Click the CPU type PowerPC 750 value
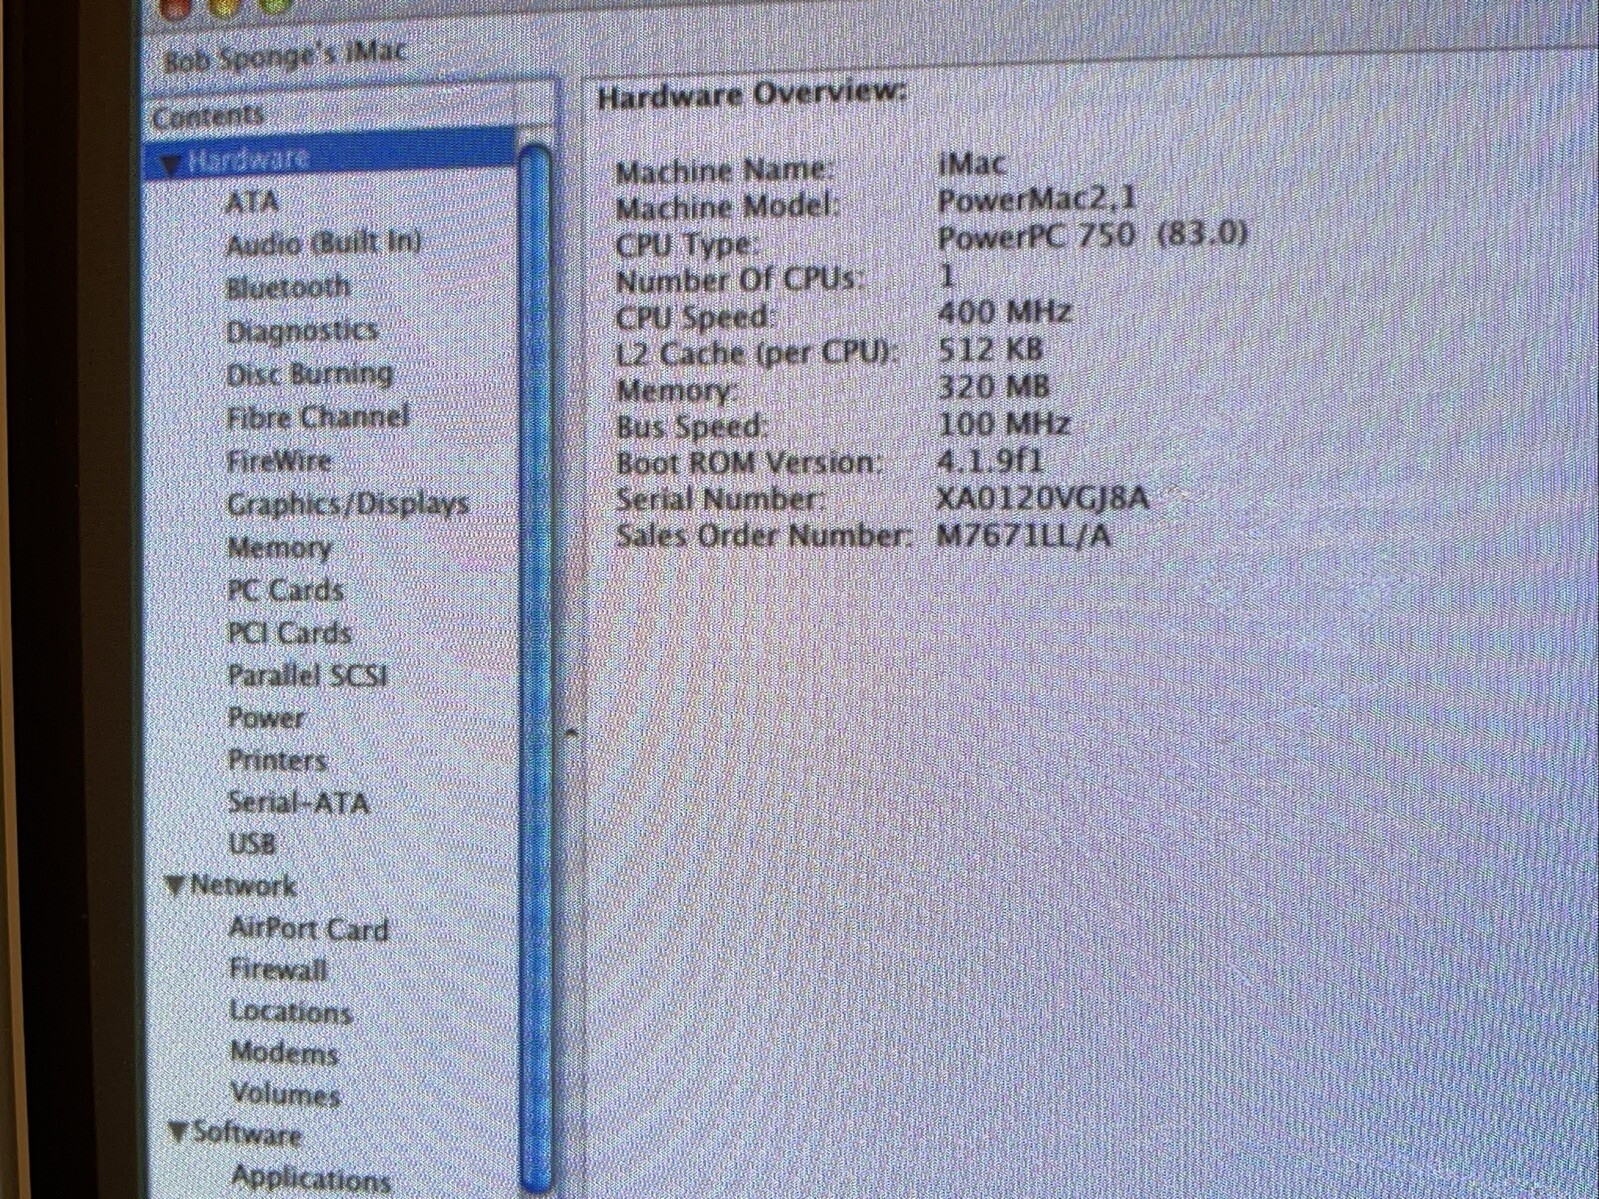 coord(1093,236)
